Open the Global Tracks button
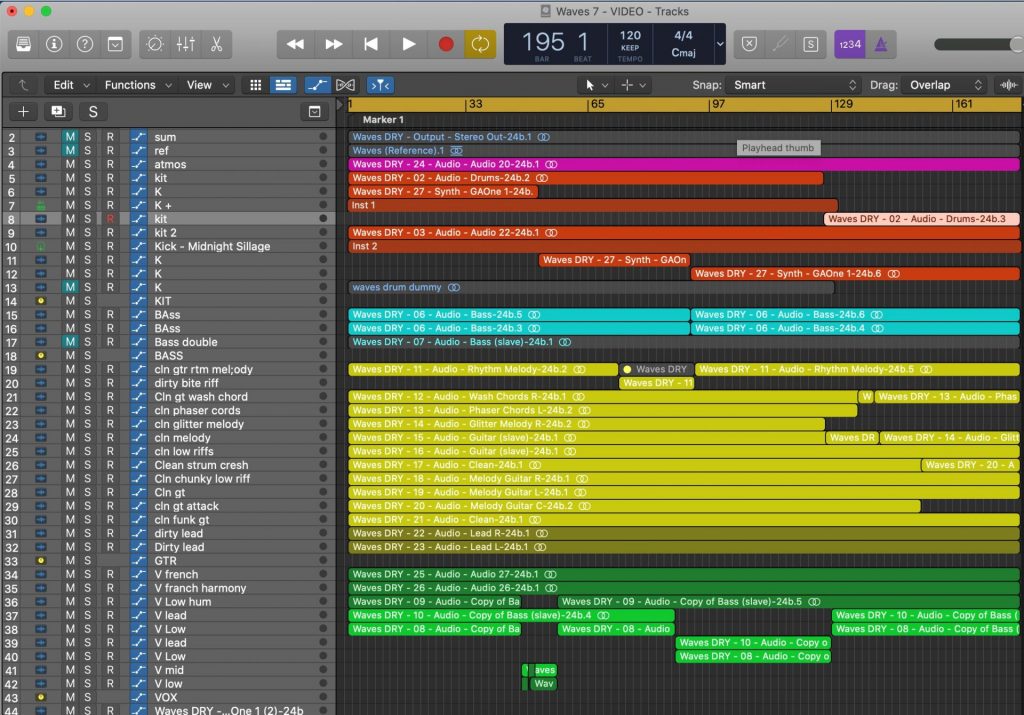The width and height of the screenshot is (1024, 715). (314, 112)
